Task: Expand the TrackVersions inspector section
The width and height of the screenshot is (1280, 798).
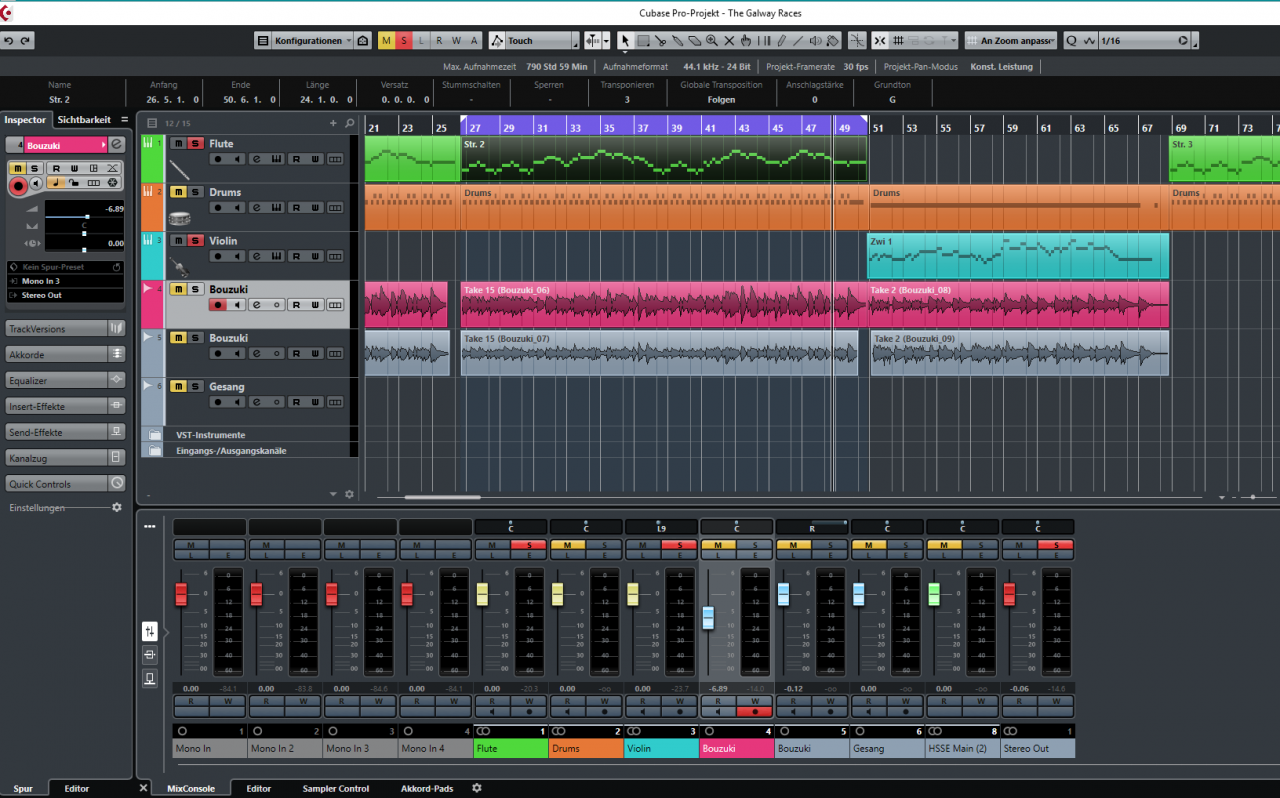Action: click(65, 329)
